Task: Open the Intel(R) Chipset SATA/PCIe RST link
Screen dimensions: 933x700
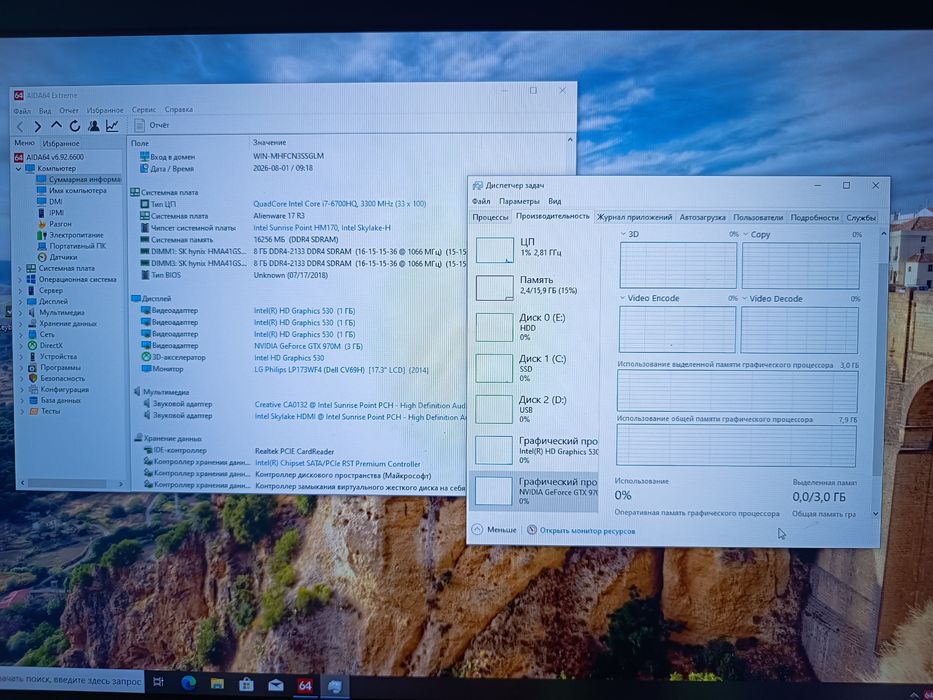Action: 337,463
